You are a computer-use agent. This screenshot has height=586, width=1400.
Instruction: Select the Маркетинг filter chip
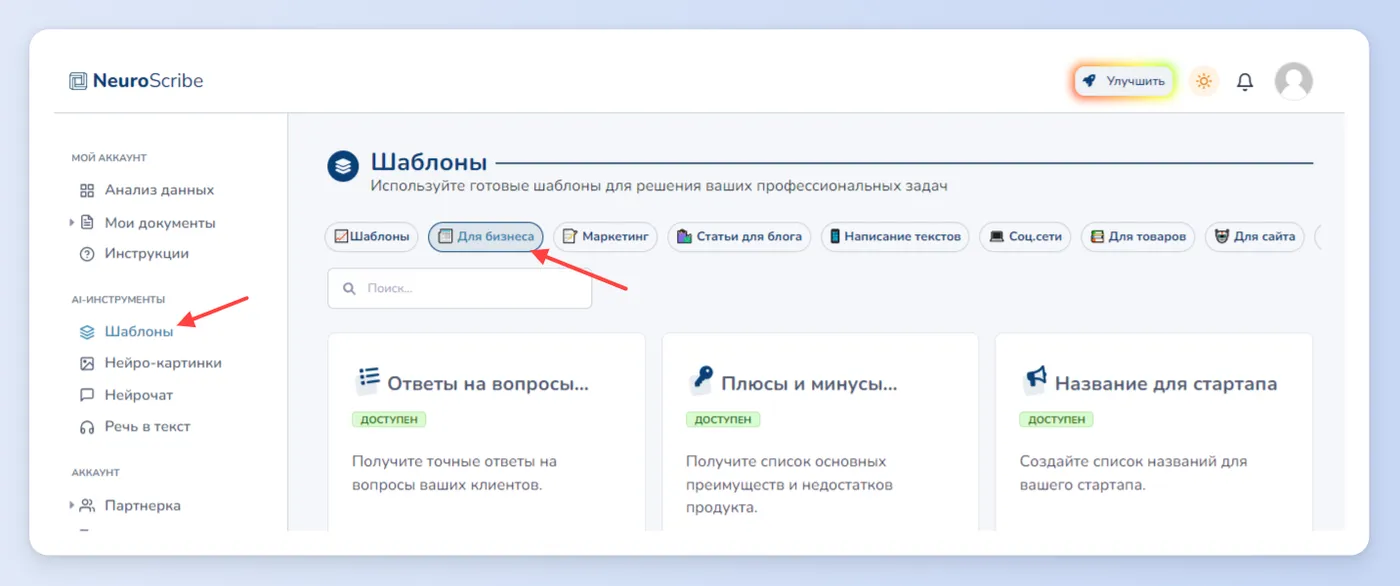tap(606, 237)
